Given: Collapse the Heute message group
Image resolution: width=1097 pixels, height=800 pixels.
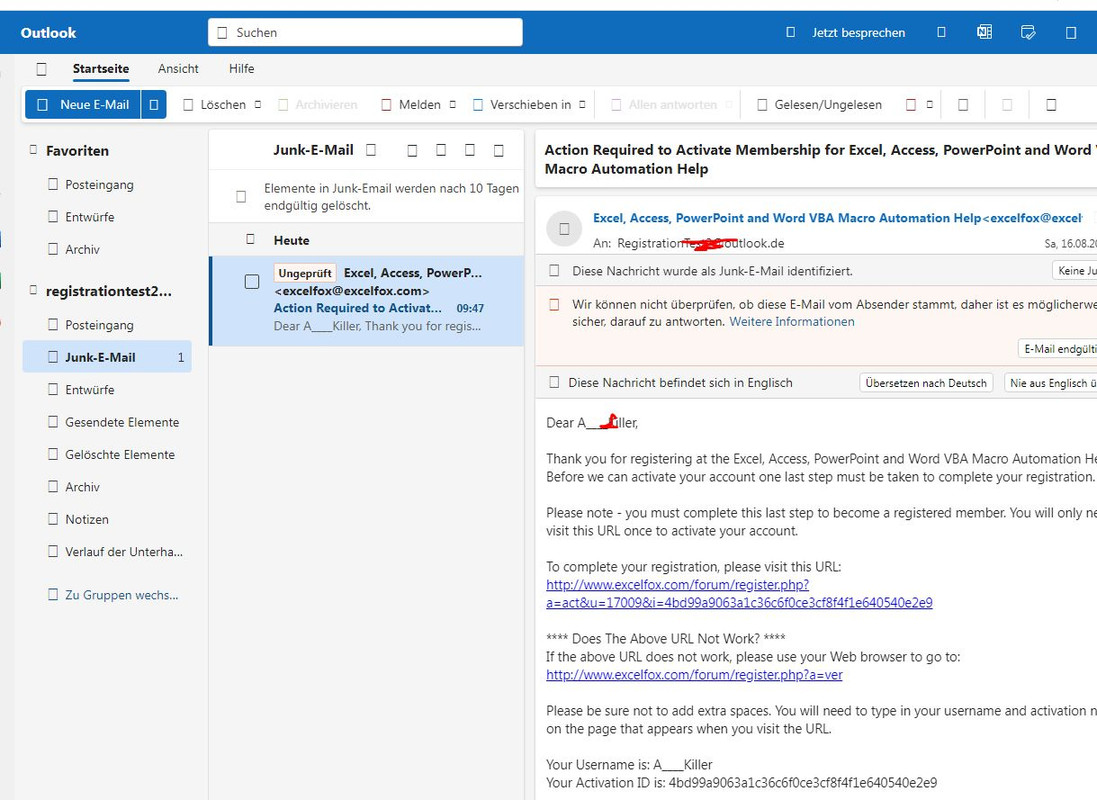Looking at the screenshot, I should (x=250, y=239).
